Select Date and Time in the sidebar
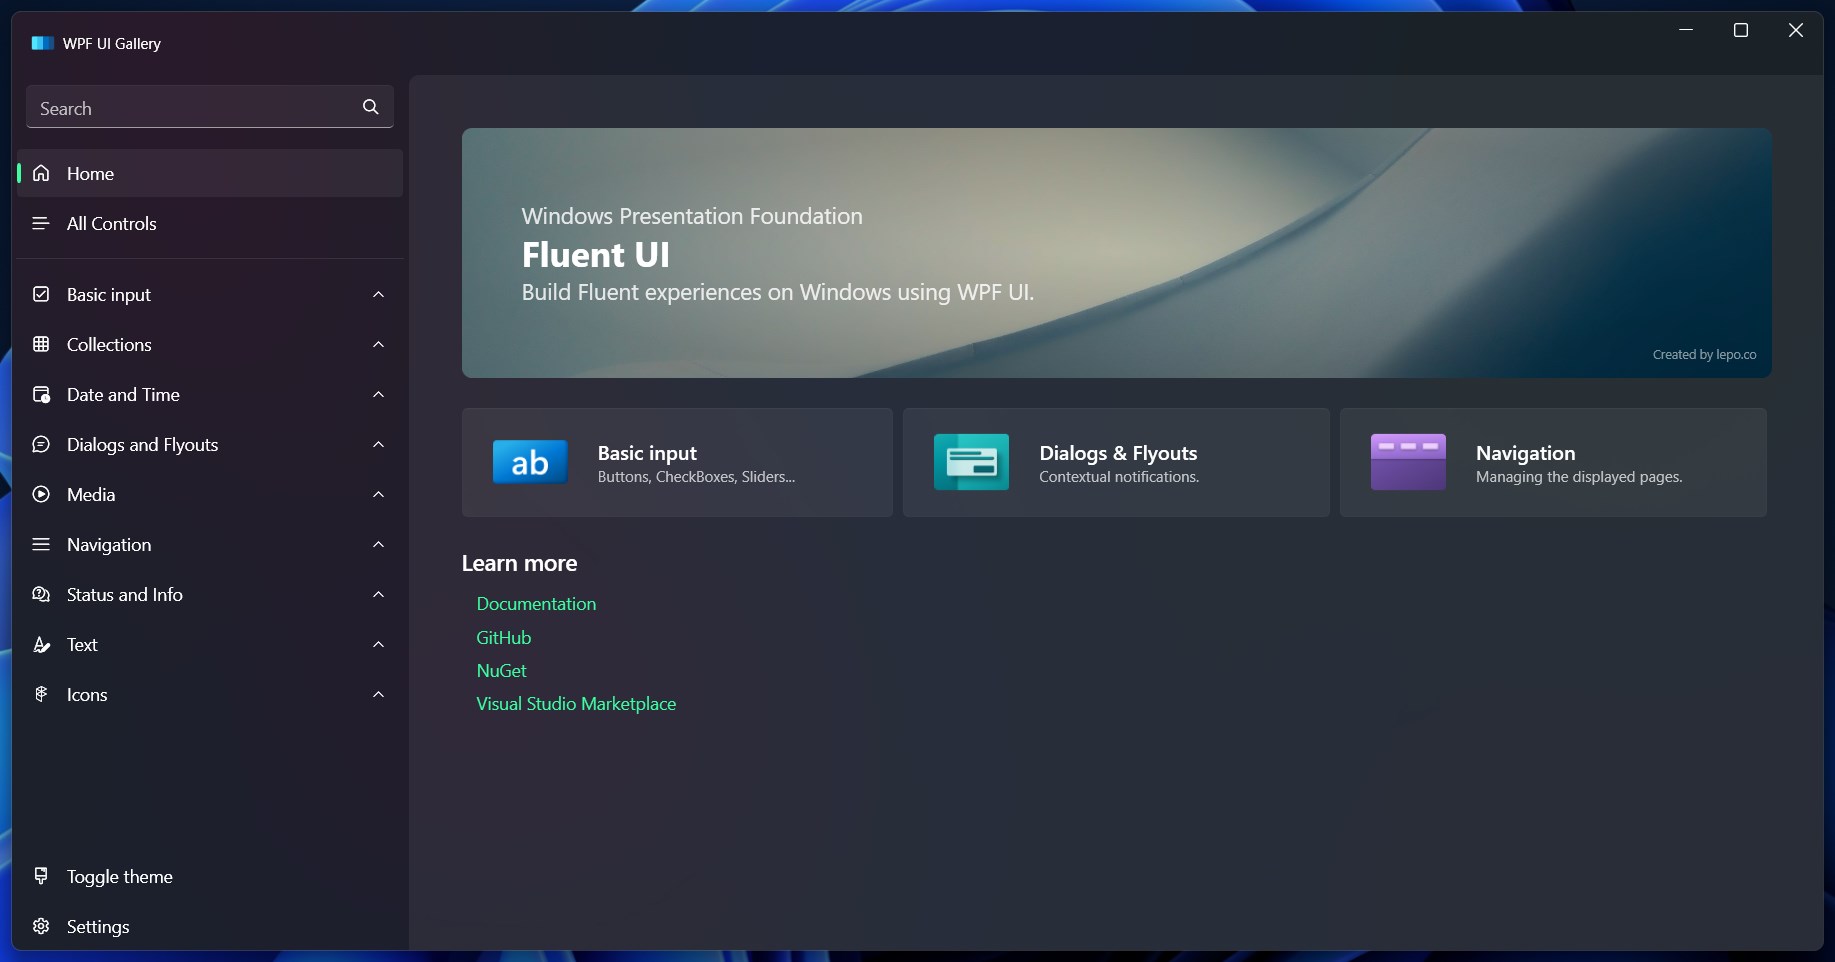 pyautogui.click(x=210, y=394)
